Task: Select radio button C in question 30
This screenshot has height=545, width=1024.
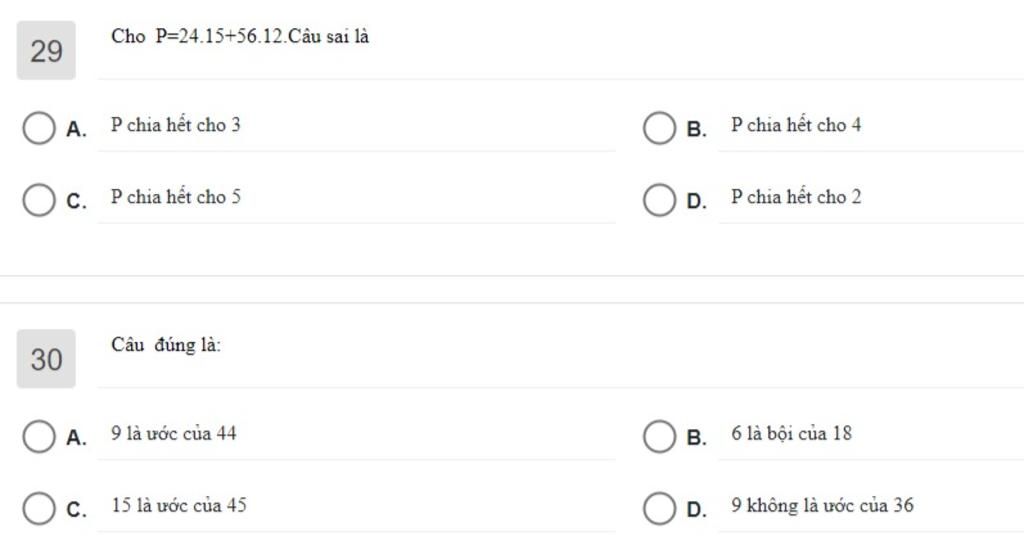Action: pos(39,508)
